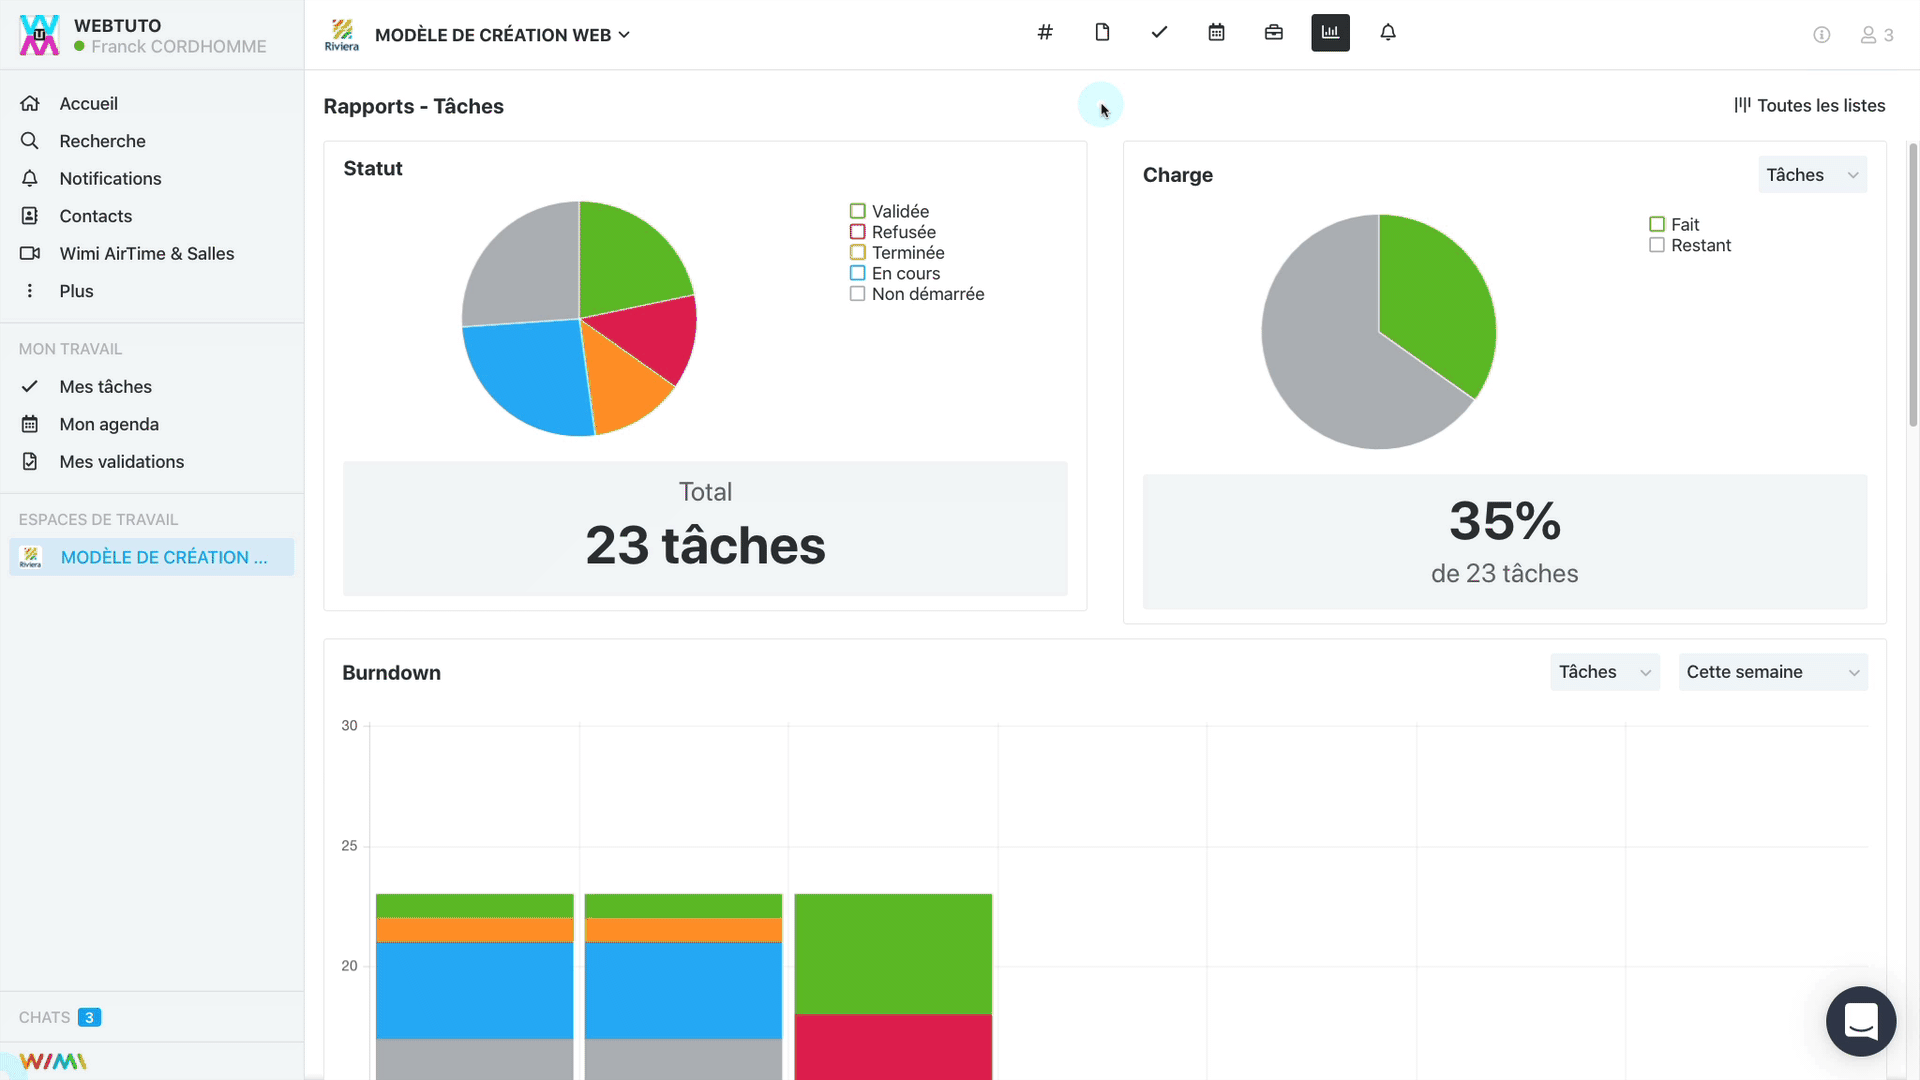
Task: Toggle the En cours legend checkbox
Action: tap(857, 273)
